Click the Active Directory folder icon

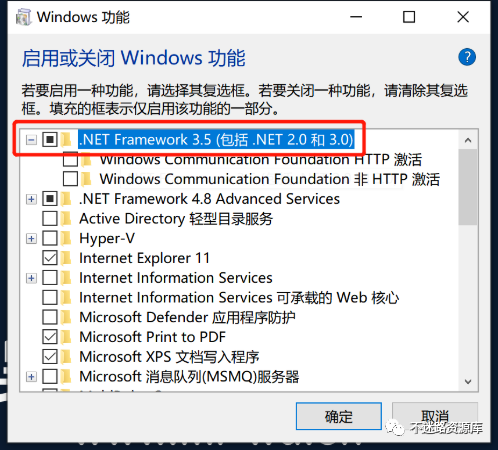tap(66, 219)
